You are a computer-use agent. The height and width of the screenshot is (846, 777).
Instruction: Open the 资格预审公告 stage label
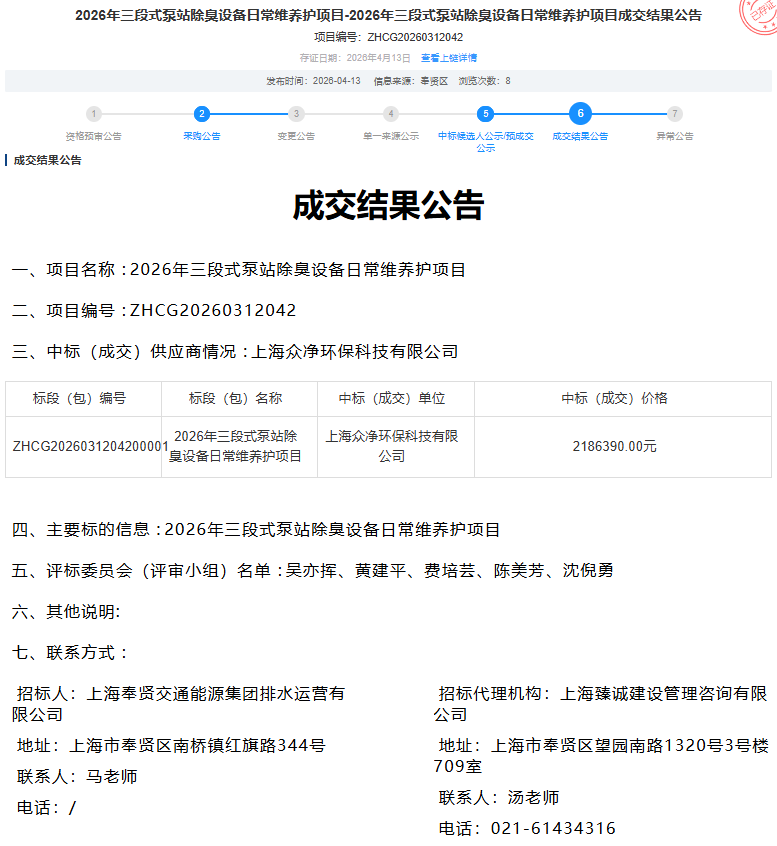93,136
